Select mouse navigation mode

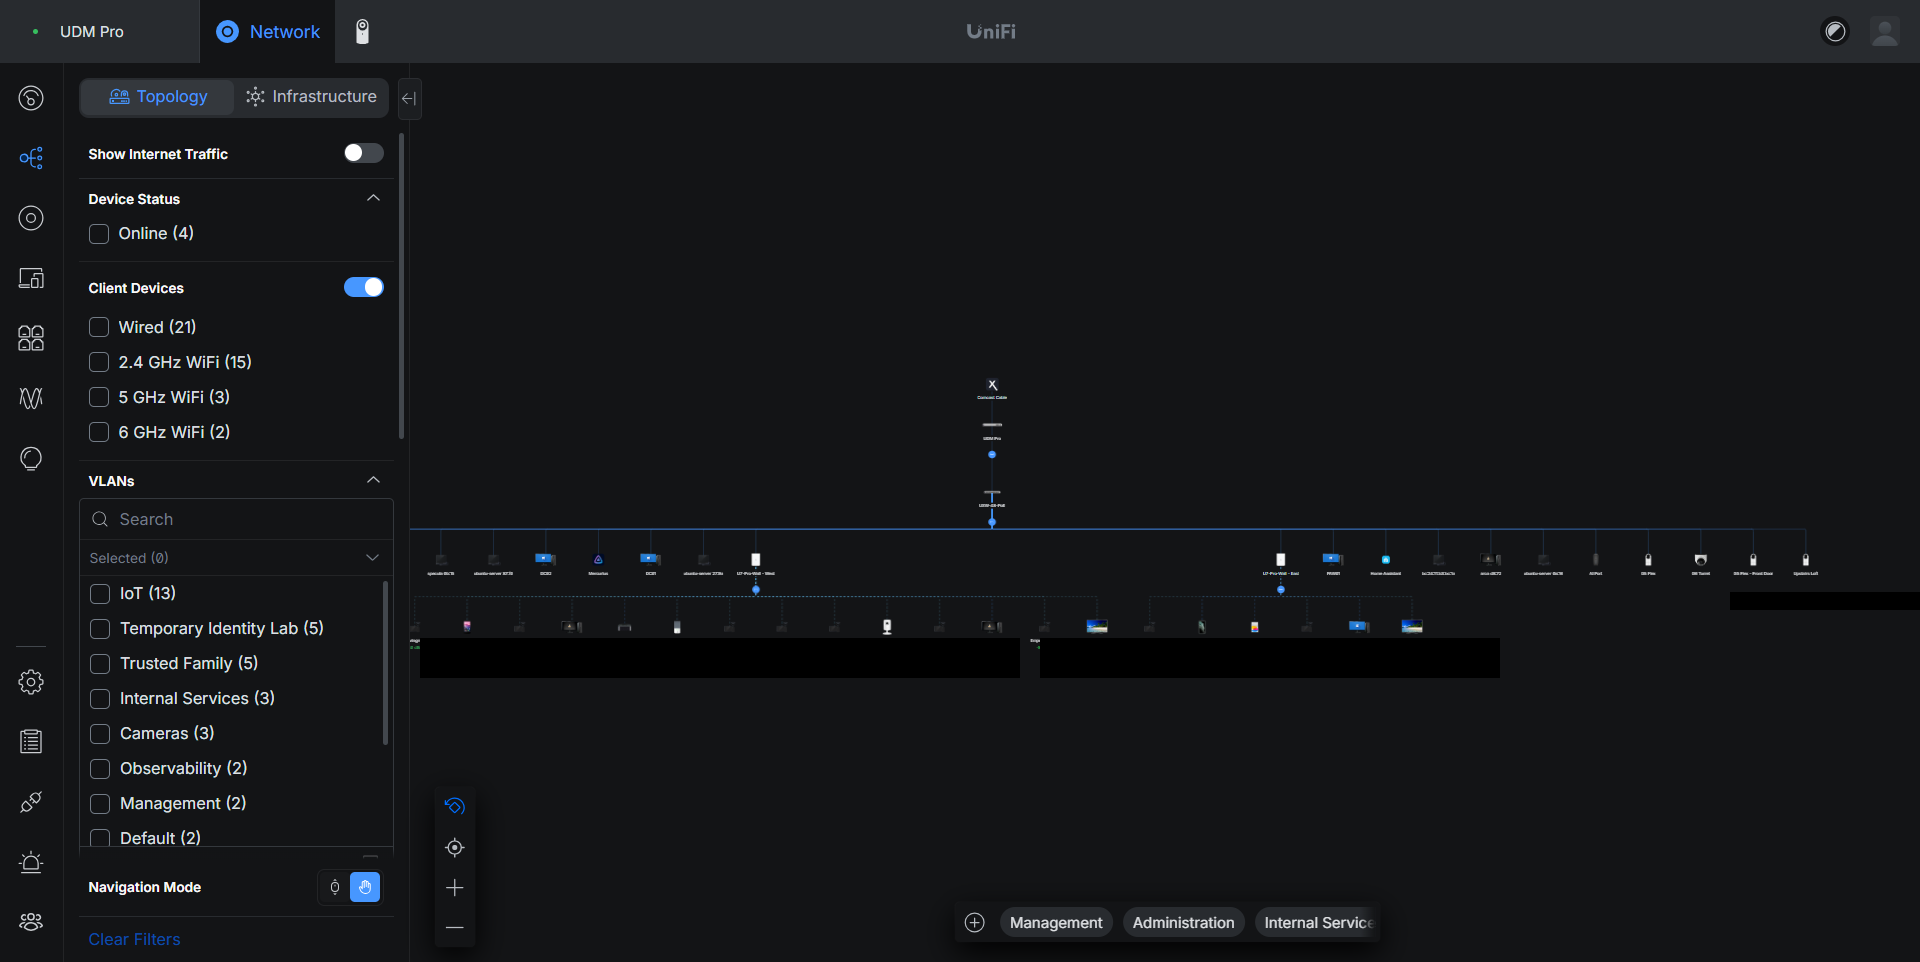[x=335, y=887]
